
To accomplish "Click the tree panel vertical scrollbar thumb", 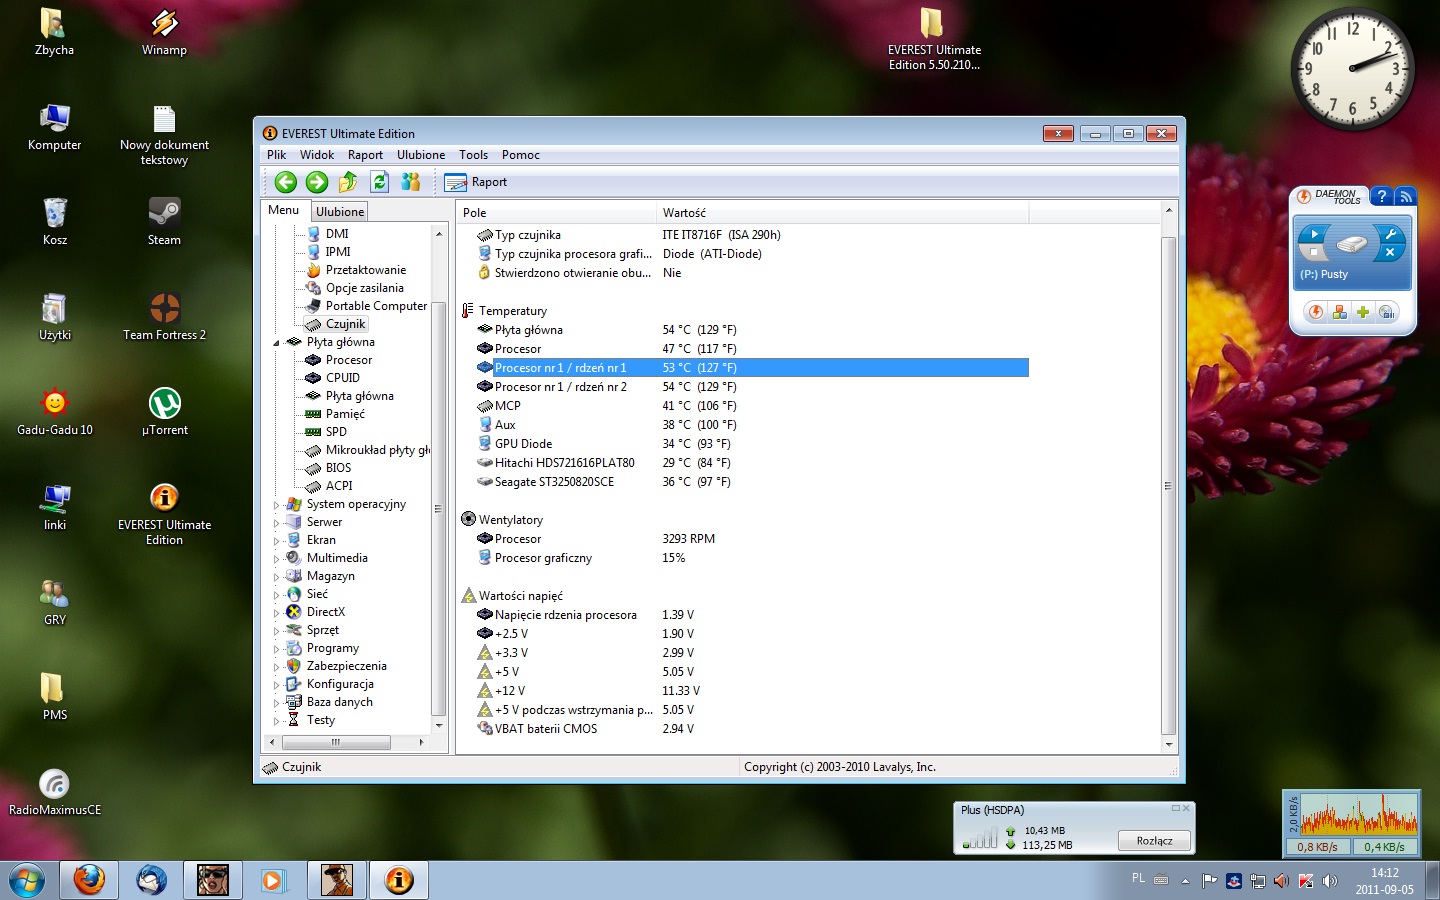I will (438, 508).
